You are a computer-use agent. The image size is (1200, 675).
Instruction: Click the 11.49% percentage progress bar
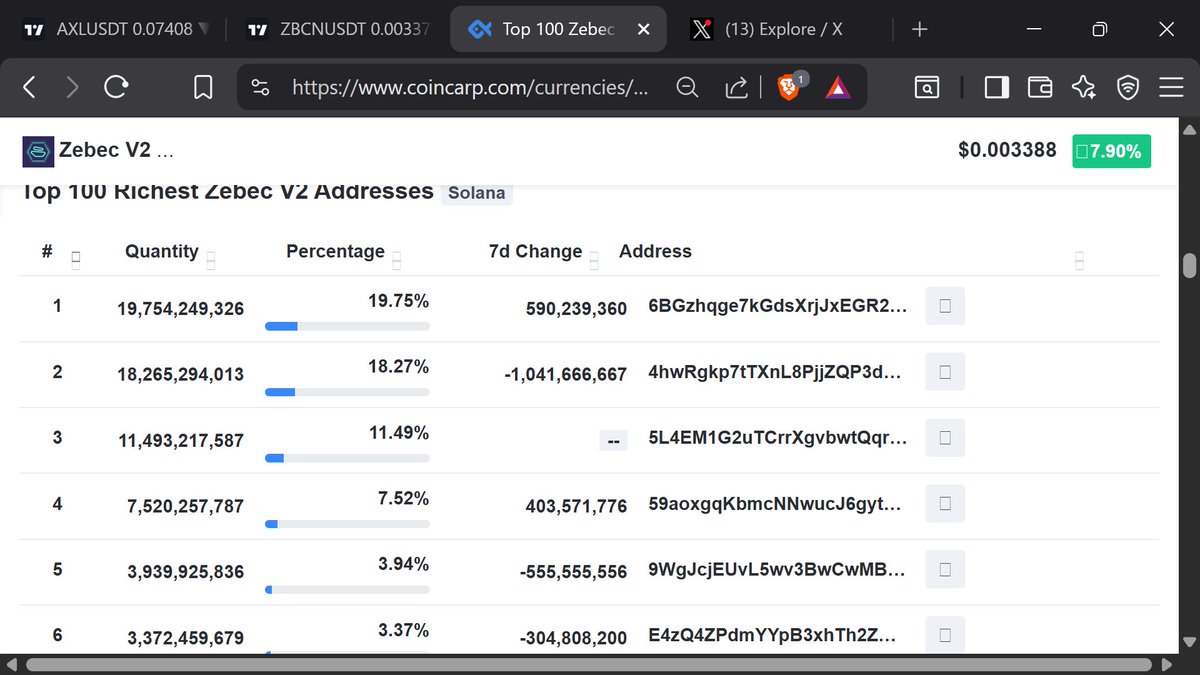[x=347, y=458]
